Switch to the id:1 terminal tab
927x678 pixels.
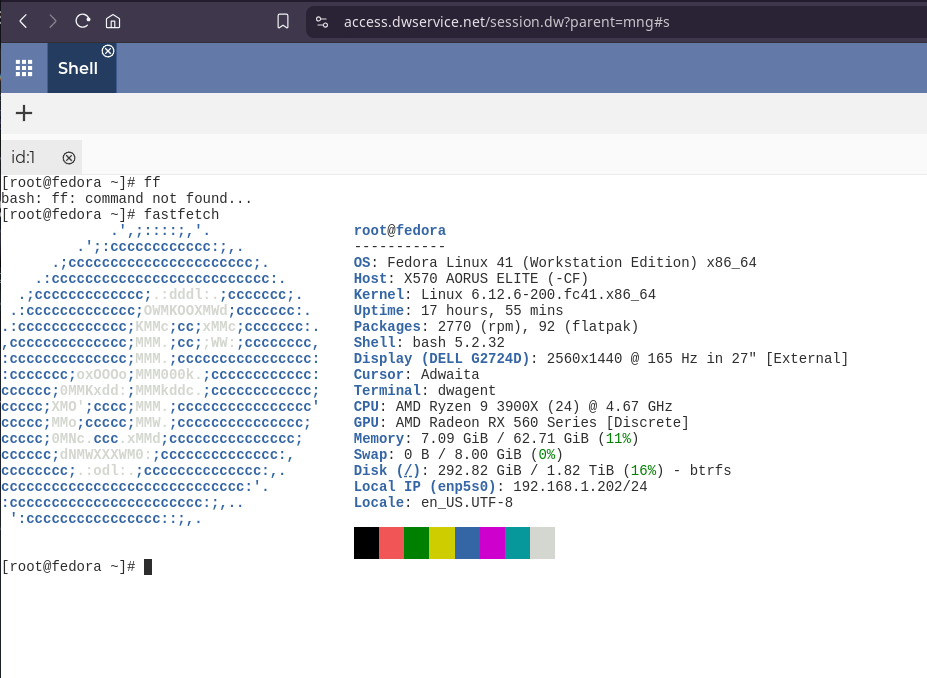point(23,157)
